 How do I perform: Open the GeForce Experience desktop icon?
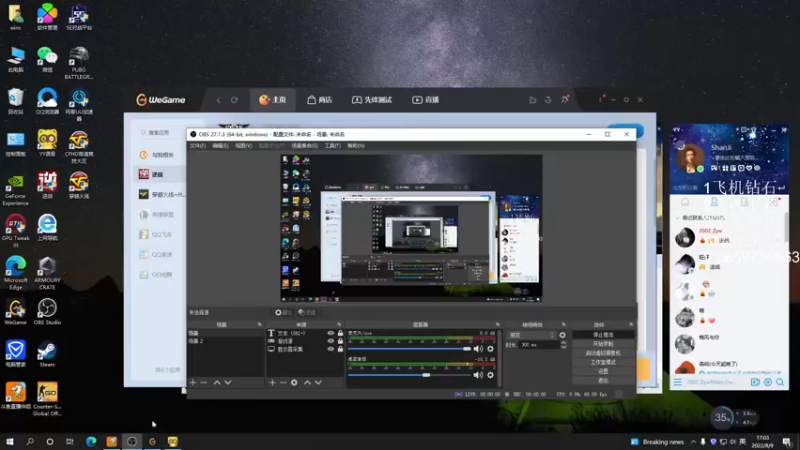point(15,190)
